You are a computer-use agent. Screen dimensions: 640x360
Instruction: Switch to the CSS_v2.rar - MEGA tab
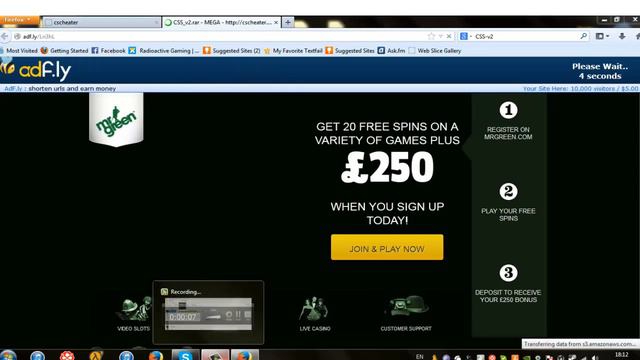[222, 22]
